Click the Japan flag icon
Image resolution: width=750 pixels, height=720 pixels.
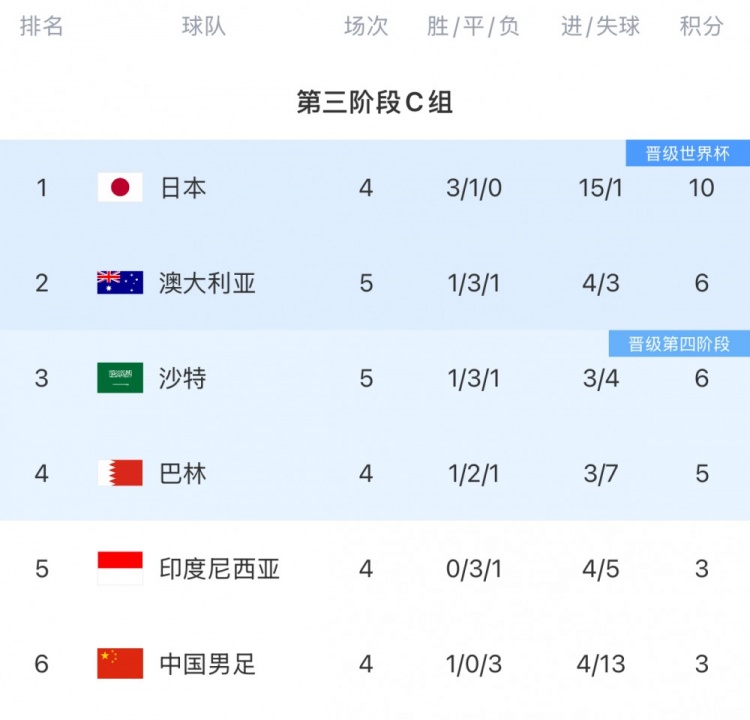click(120, 187)
